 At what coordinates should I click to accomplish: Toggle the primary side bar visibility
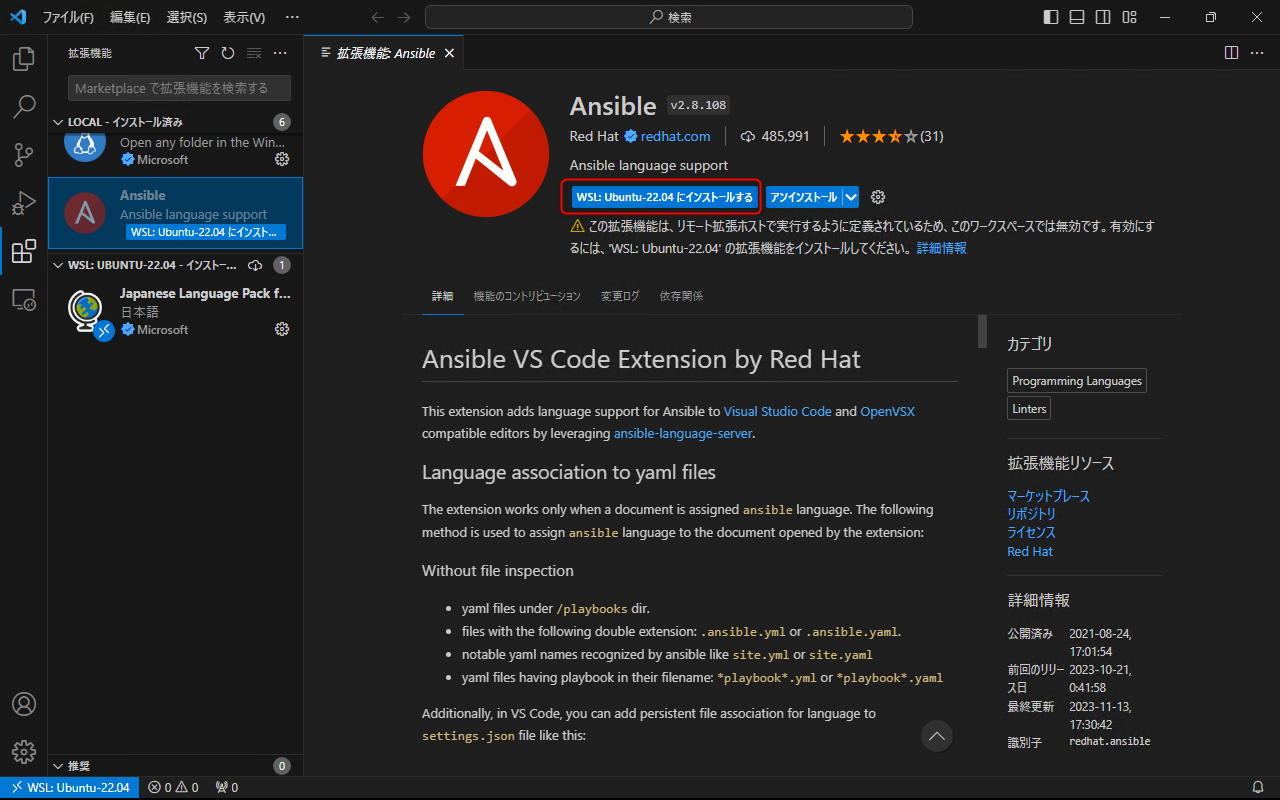point(1049,17)
